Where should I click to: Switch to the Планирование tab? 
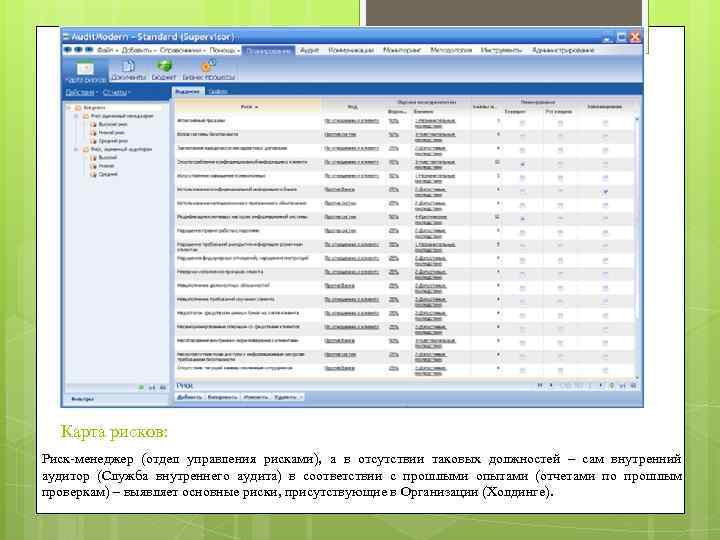click(269, 51)
